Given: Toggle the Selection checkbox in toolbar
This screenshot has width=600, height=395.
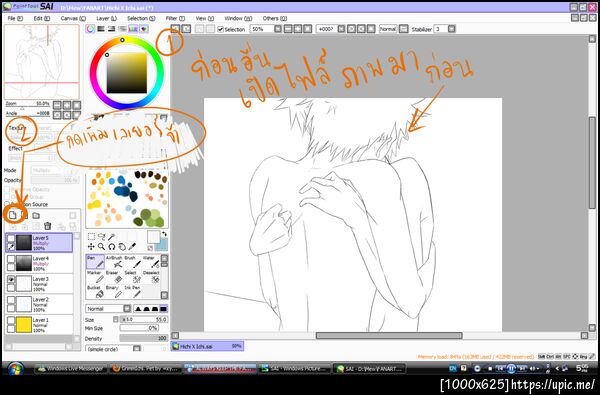Looking at the screenshot, I should (x=220, y=29).
